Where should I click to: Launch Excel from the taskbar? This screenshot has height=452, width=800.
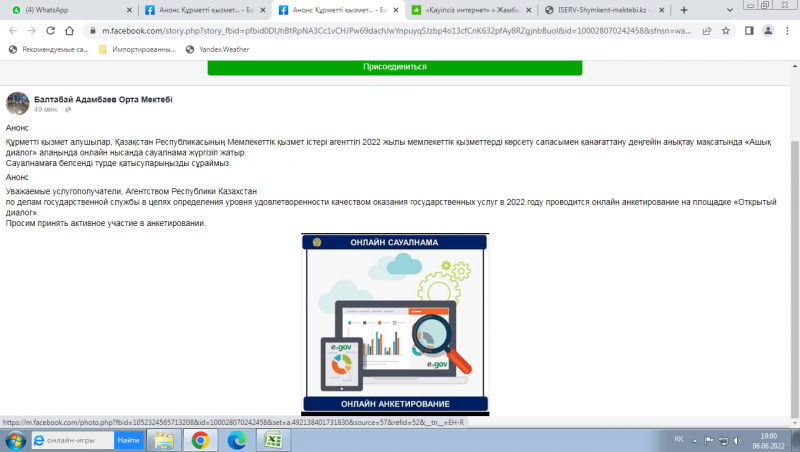[273, 440]
